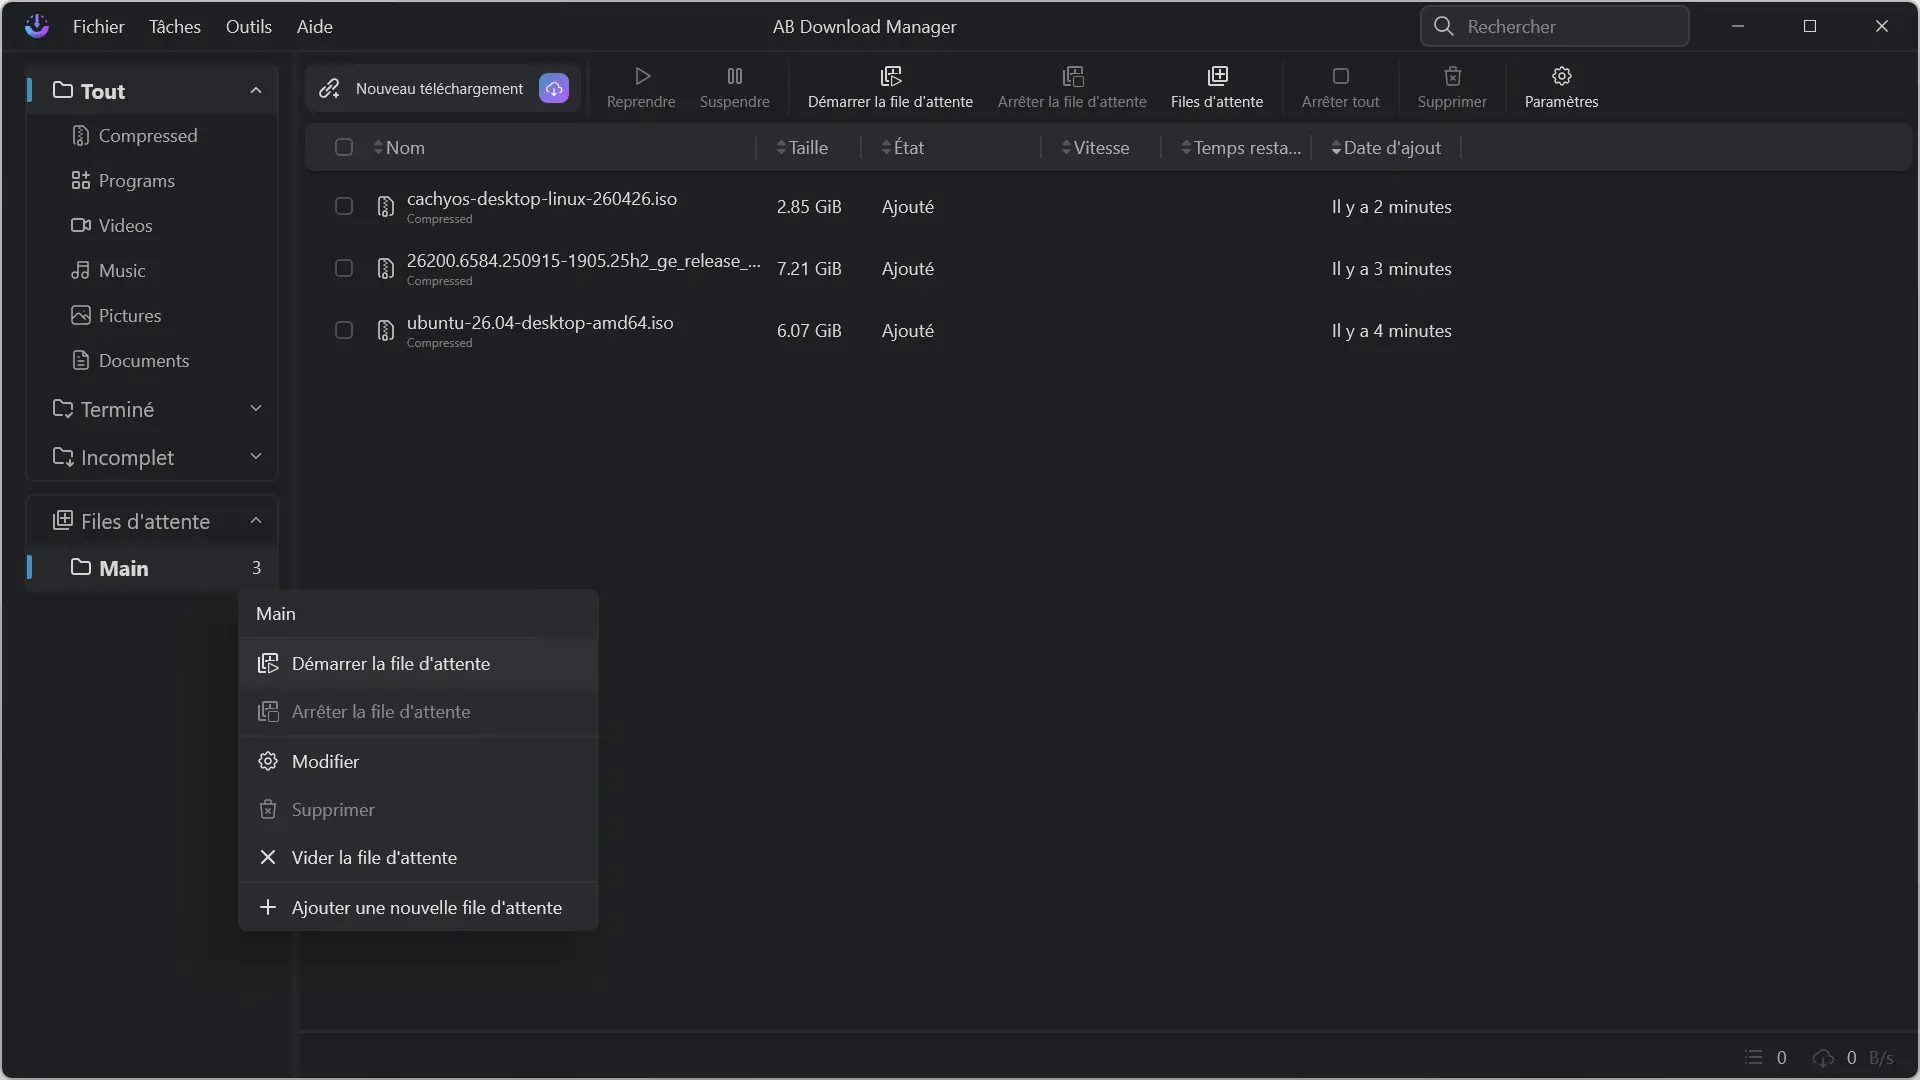Select the Music category

tap(152, 270)
